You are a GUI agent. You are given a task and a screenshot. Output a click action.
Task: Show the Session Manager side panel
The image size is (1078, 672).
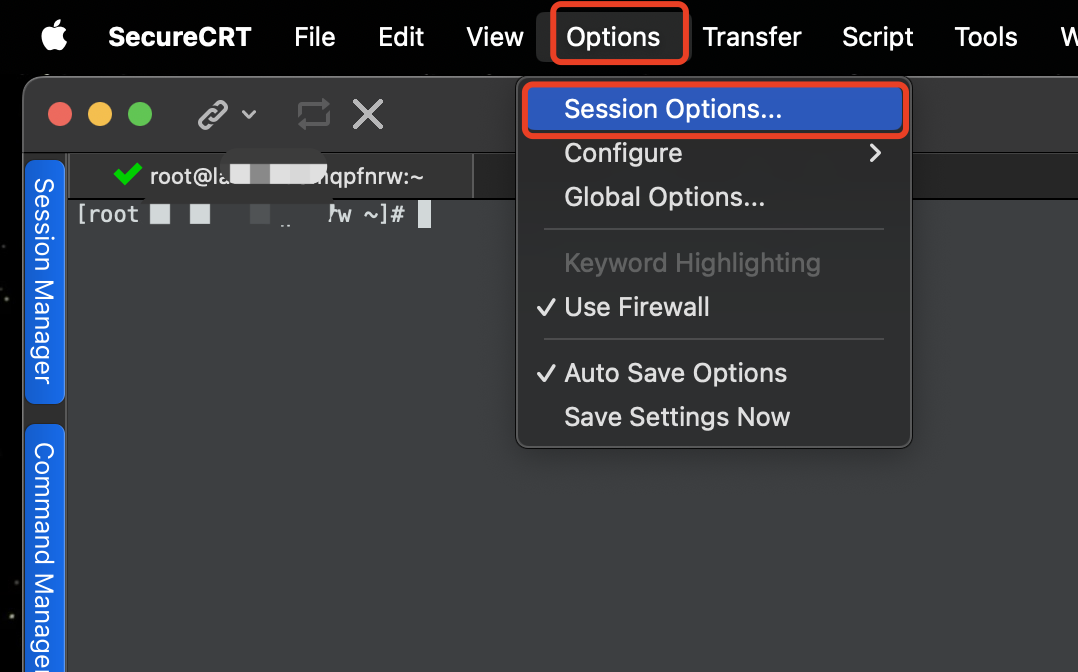(45, 281)
